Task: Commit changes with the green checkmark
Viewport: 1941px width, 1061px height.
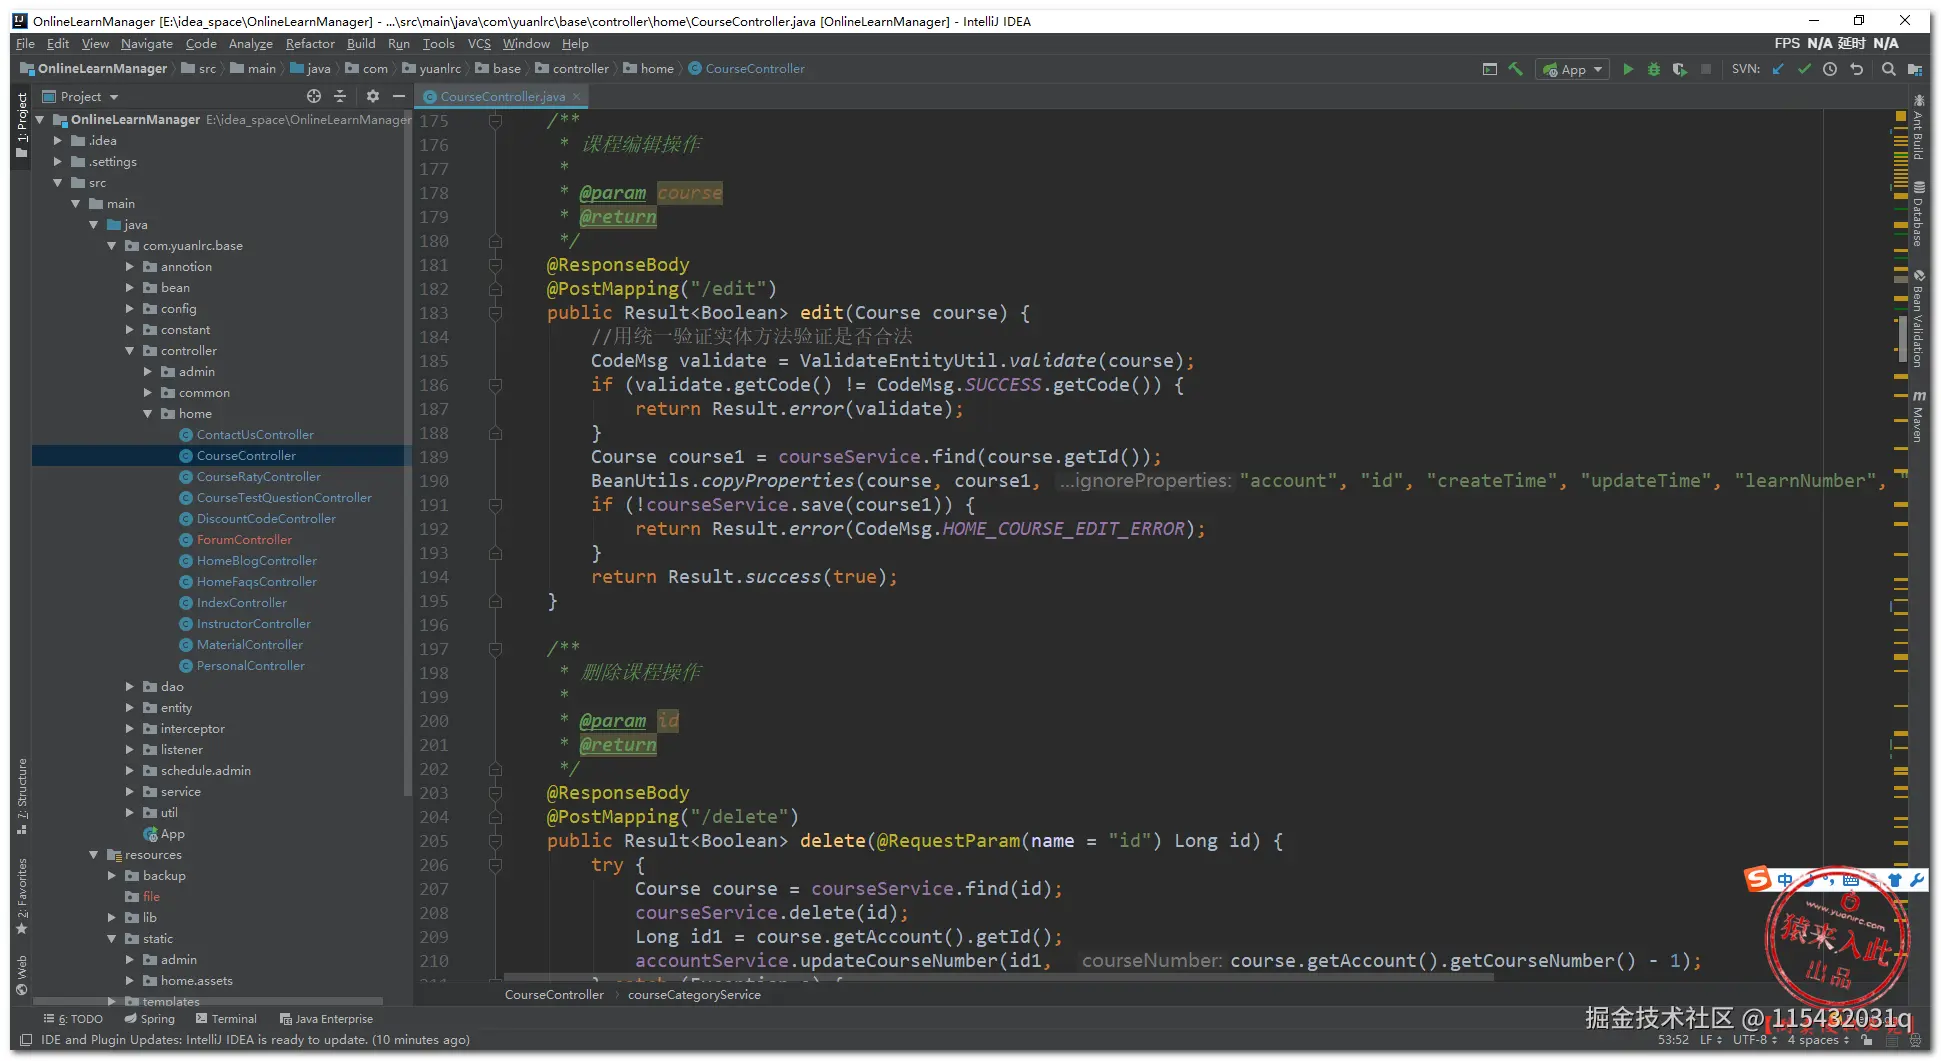Action: click(x=1804, y=69)
